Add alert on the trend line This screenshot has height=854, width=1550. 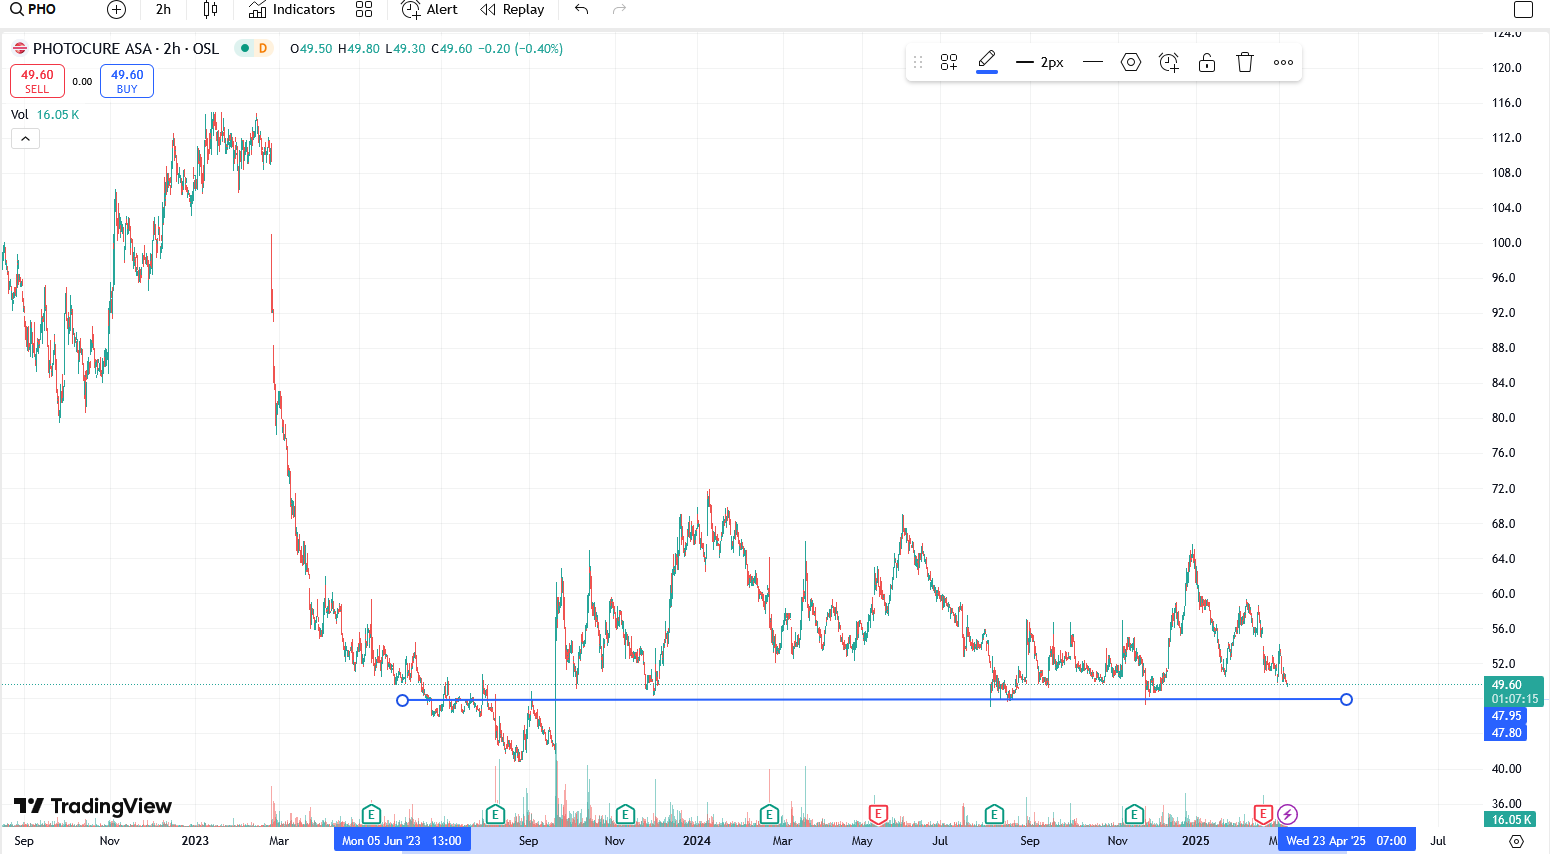[x=1169, y=62]
